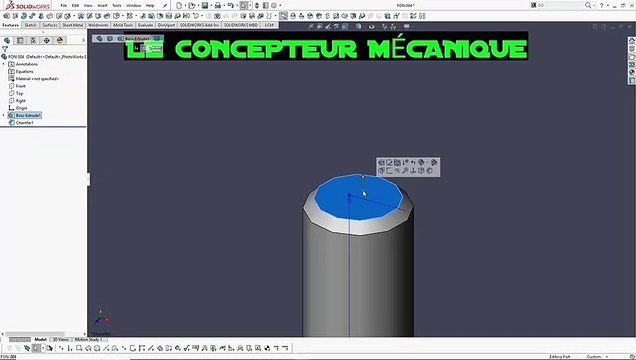The width and height of the screenshot is (636, 360).
Task: Open the Options gear icon
Action: tap(274, 5)
